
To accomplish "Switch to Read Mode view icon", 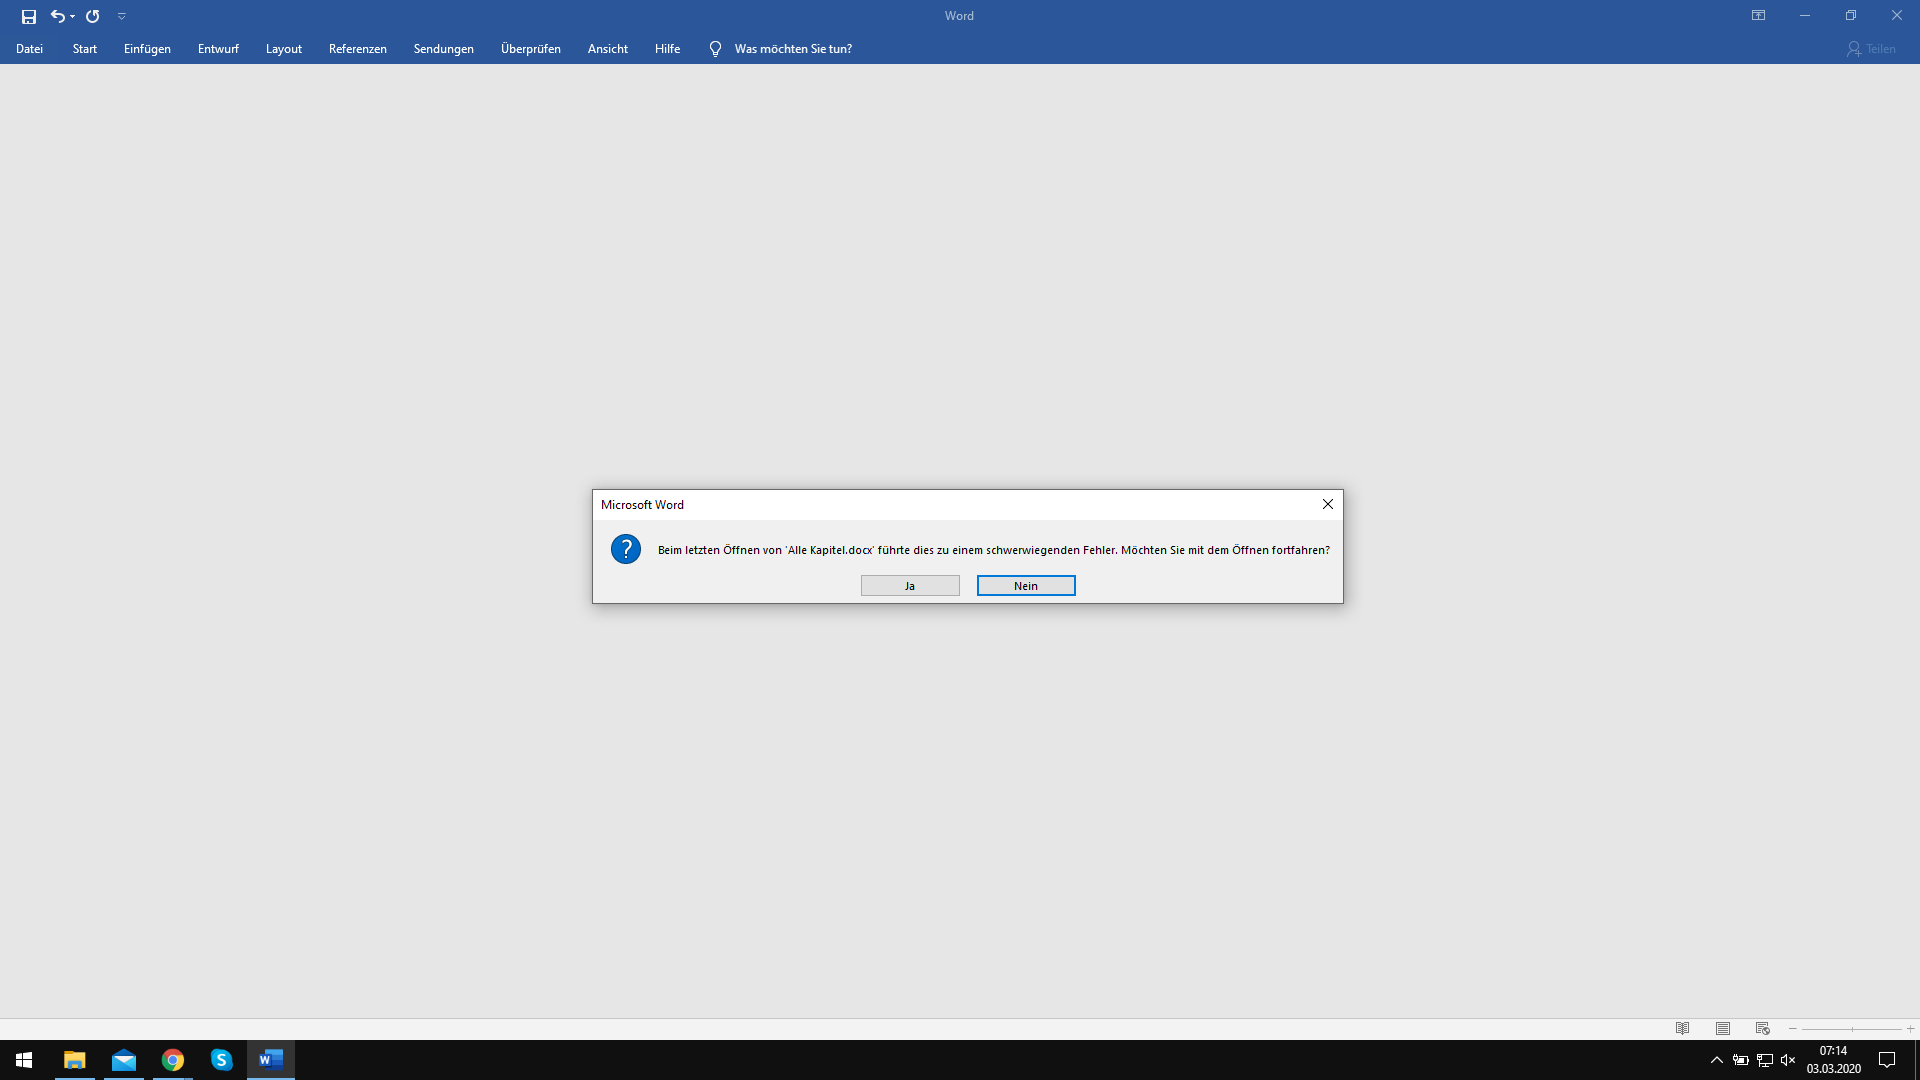I will [1683, 1029].
